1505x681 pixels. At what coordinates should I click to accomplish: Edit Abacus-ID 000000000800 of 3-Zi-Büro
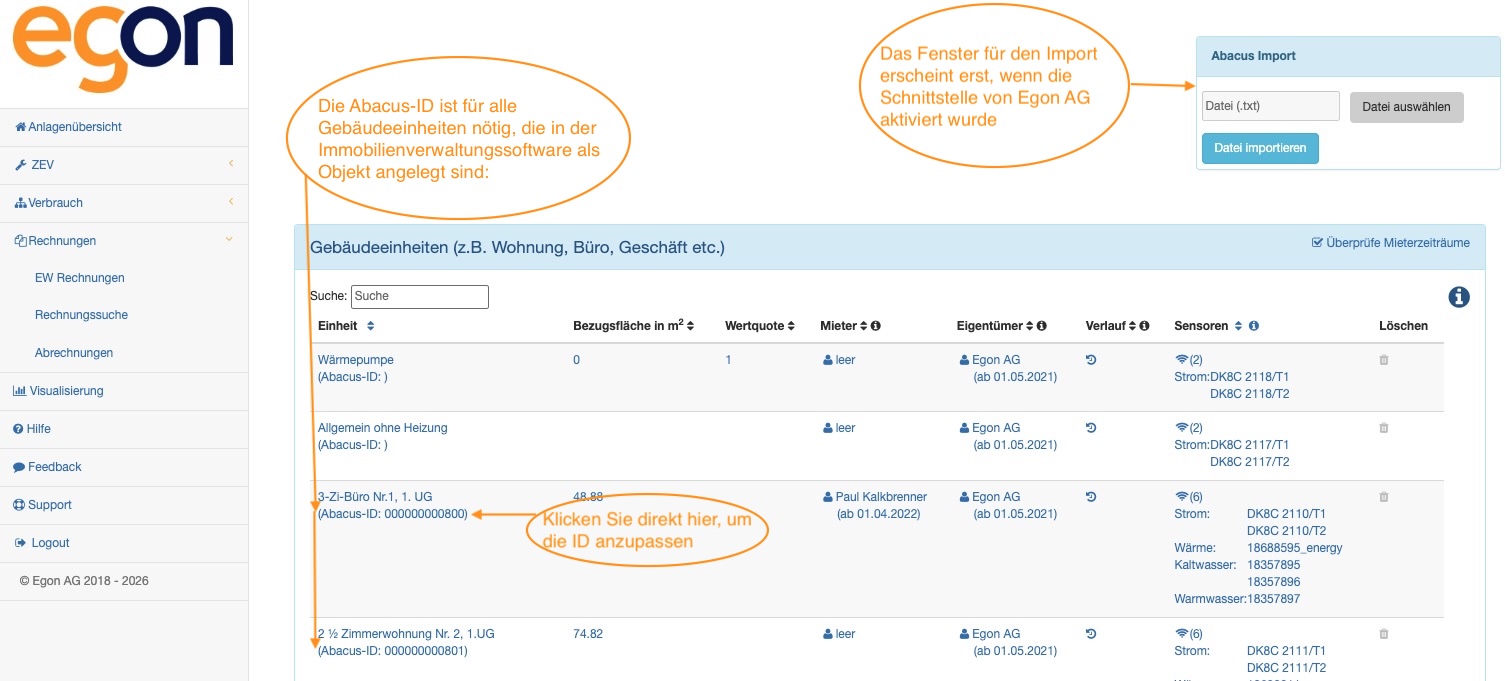pos(392,514)
